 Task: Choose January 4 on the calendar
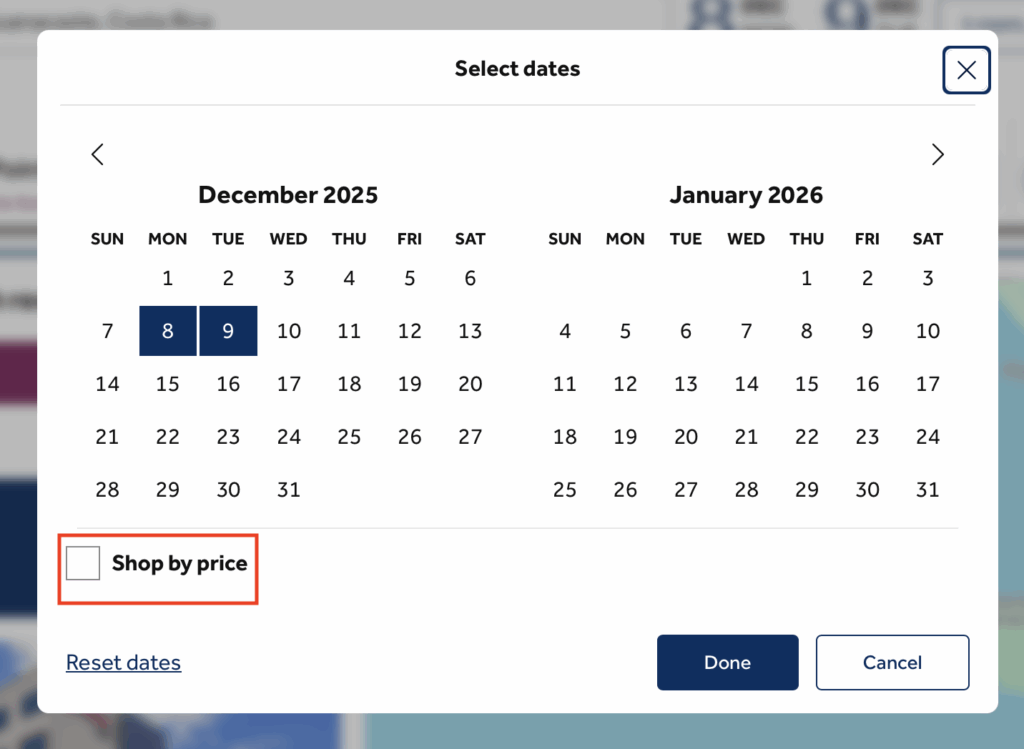[x=565, y=330]
